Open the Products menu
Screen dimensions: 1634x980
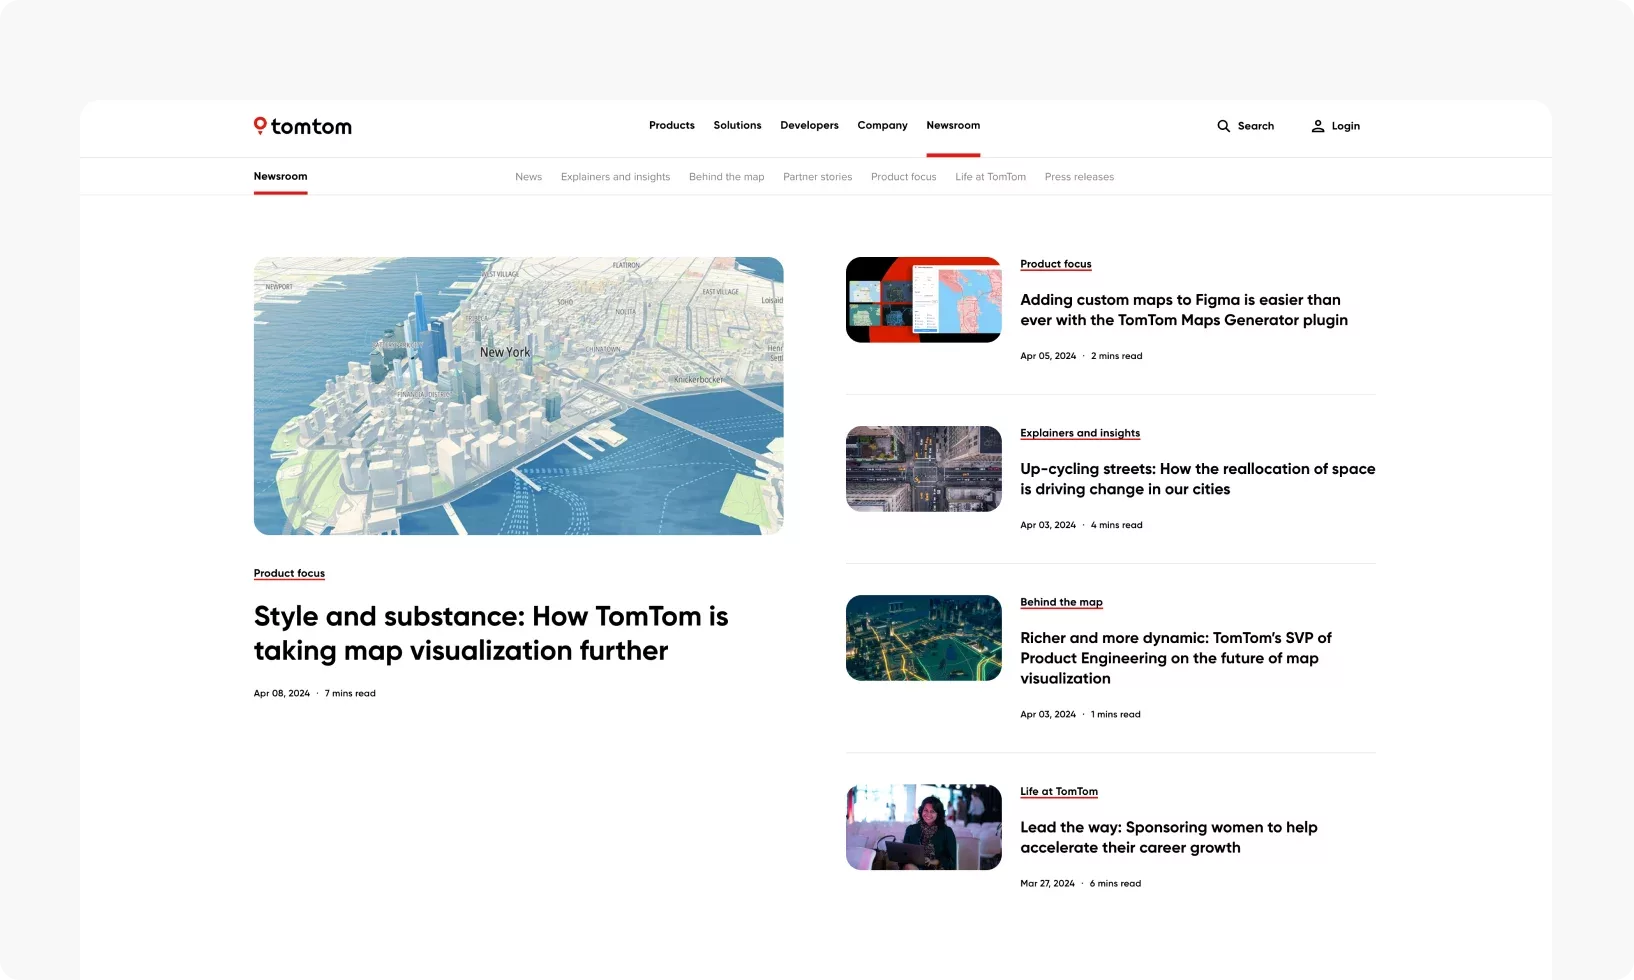pyautogui.click(x=671, y=126)
